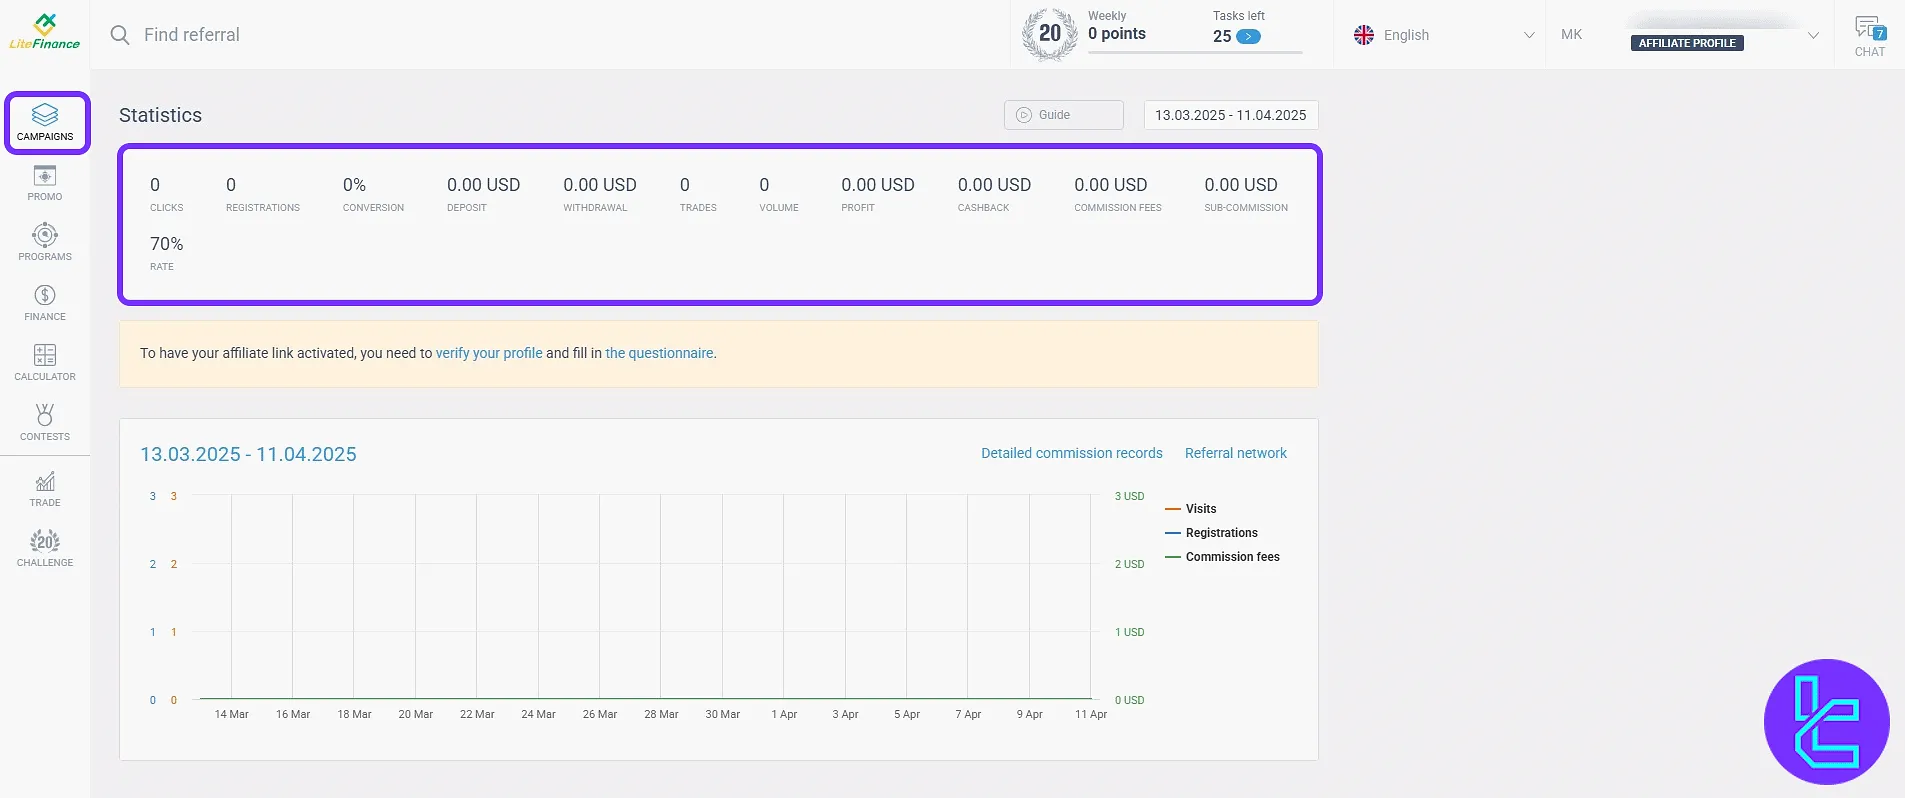Click the UK flag language icon

1364,35
